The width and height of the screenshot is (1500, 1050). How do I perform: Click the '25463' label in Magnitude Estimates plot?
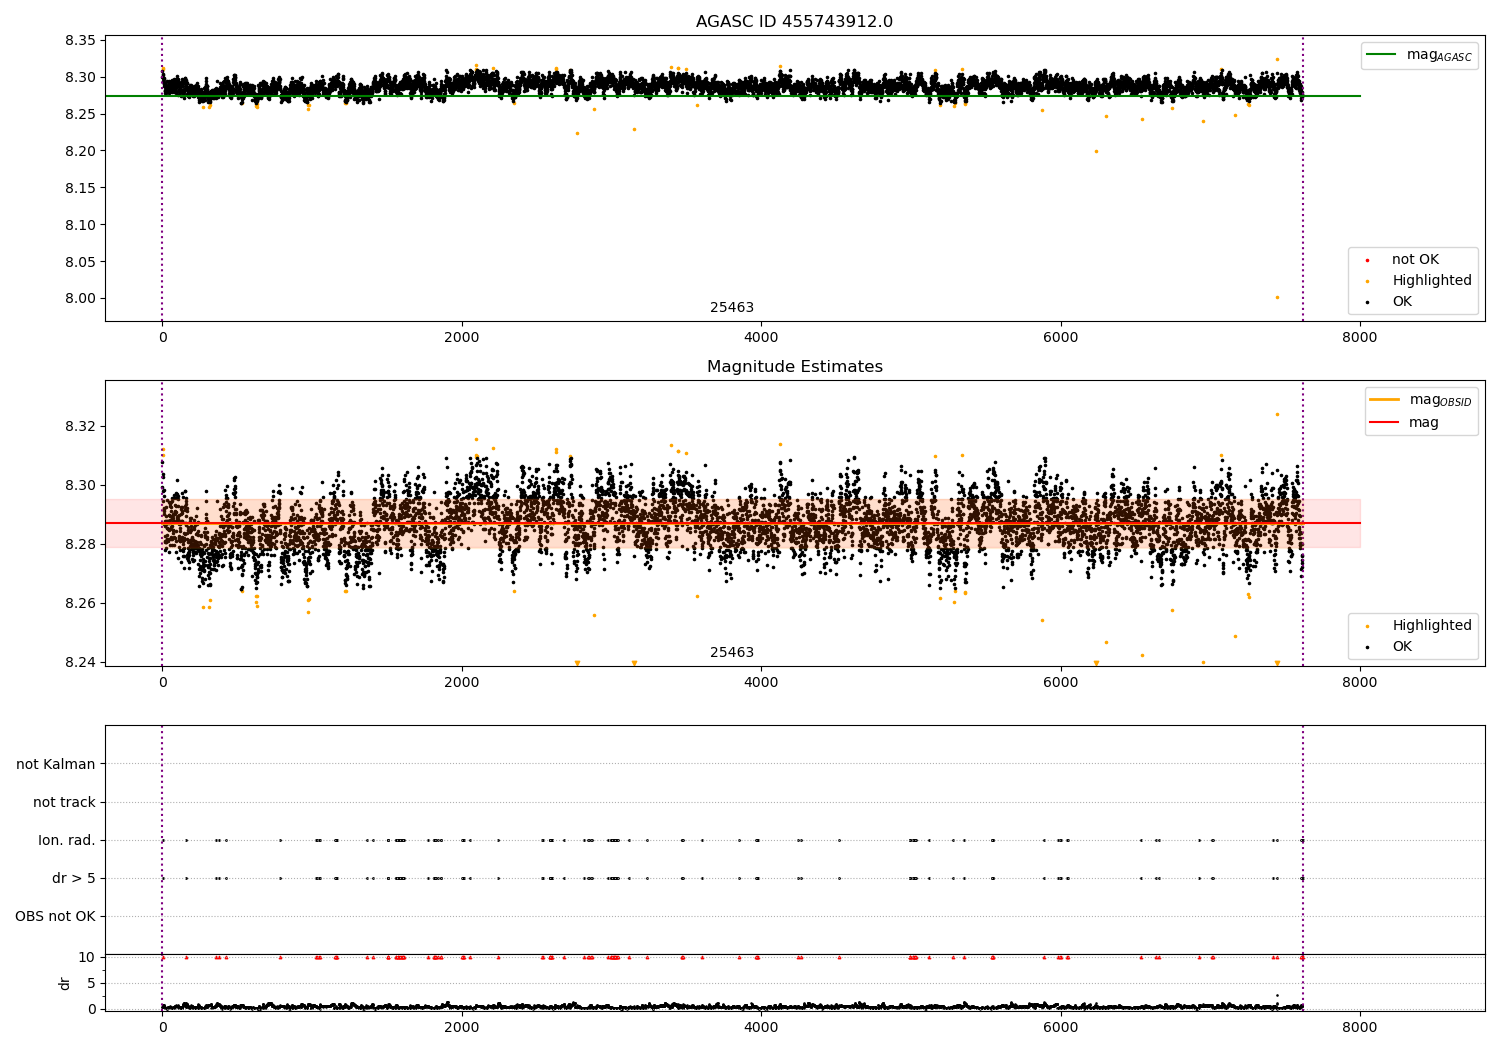[x=732, y=653]
